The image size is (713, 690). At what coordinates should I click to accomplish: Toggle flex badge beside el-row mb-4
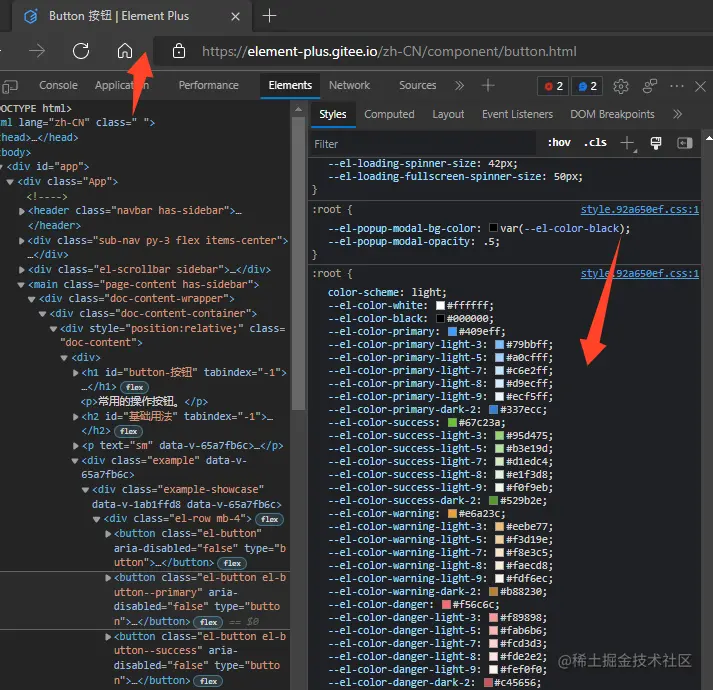(x=270, y=519)
